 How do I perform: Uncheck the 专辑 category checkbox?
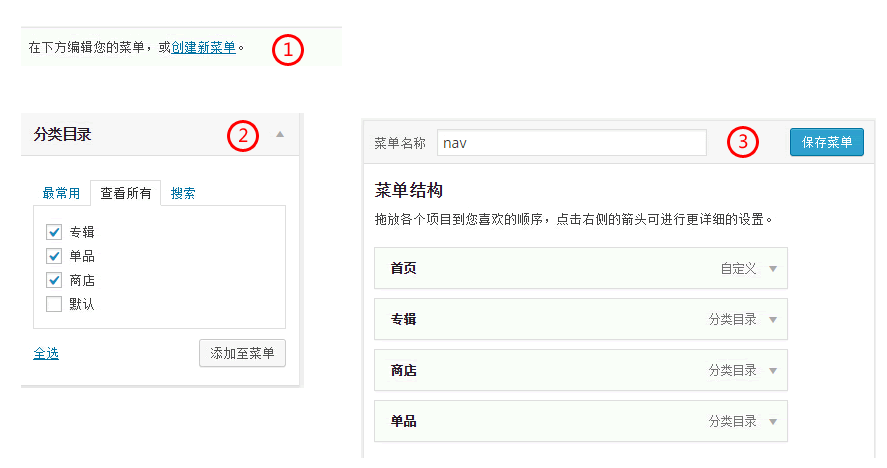click(x=54, y=232)
